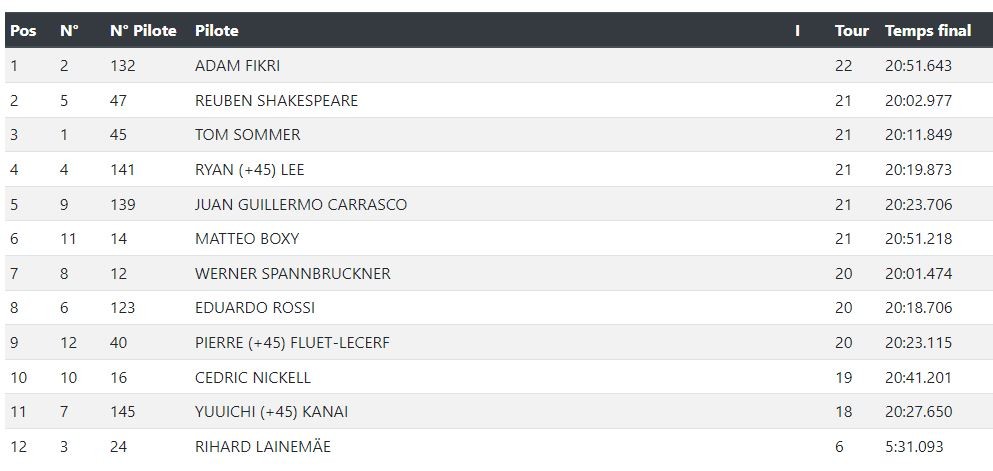Click the Pilote column header
The height and width of the screenshot is (471, 993).
(217, 30)
